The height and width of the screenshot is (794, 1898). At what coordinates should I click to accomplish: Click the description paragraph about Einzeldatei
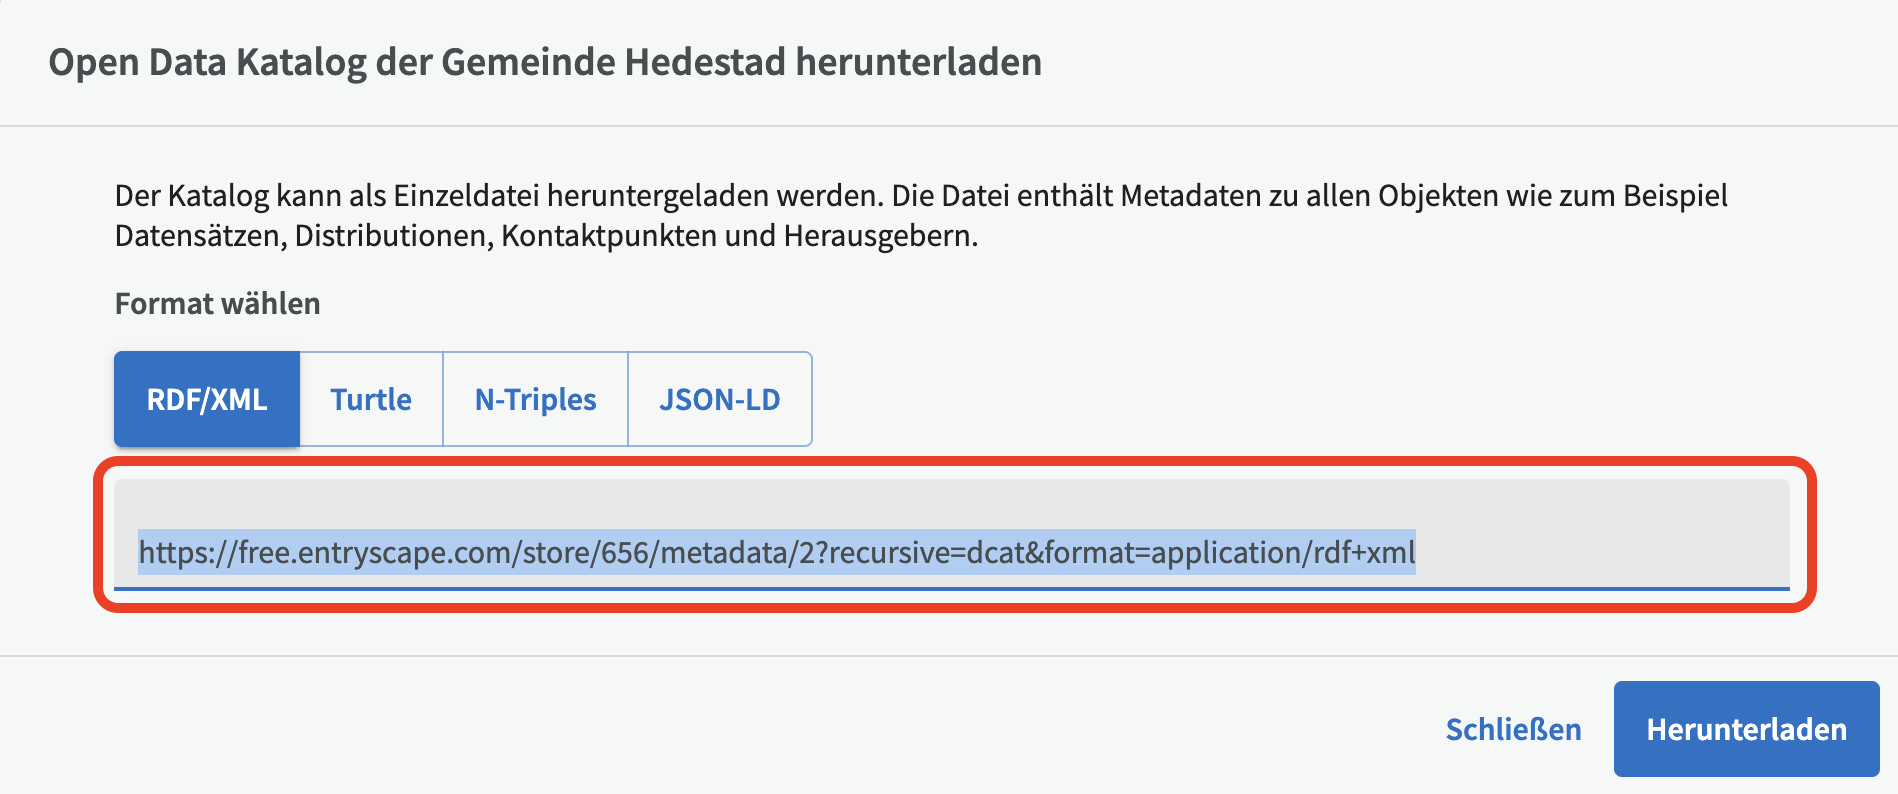click(921, 215)
